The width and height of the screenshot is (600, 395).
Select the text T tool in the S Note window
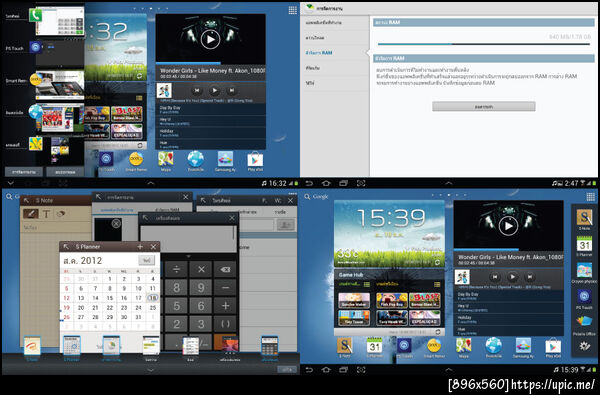tap(46, 214)
